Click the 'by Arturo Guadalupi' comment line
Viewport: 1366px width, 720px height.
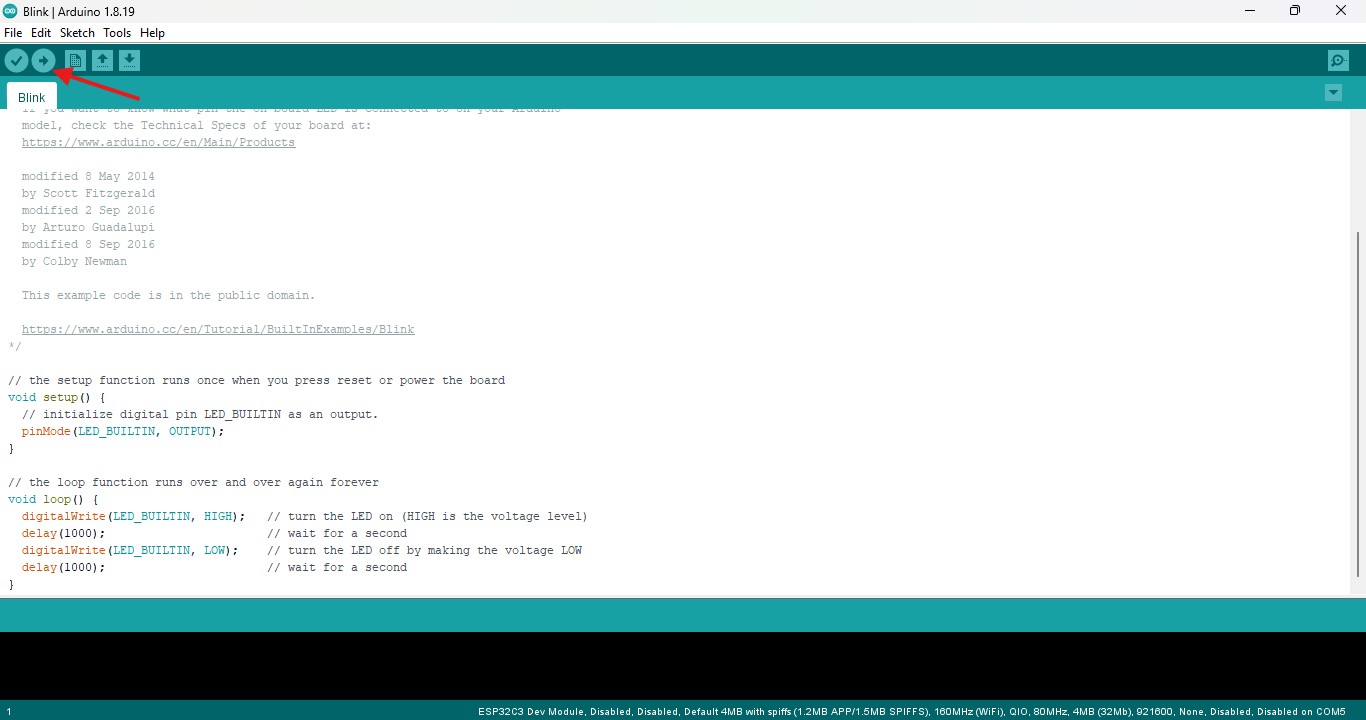(88, 227)
